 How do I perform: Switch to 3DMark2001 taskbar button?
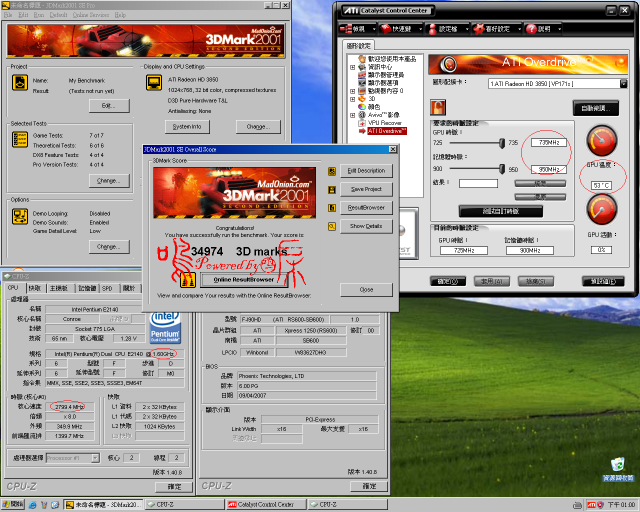(x=103, y=505)
